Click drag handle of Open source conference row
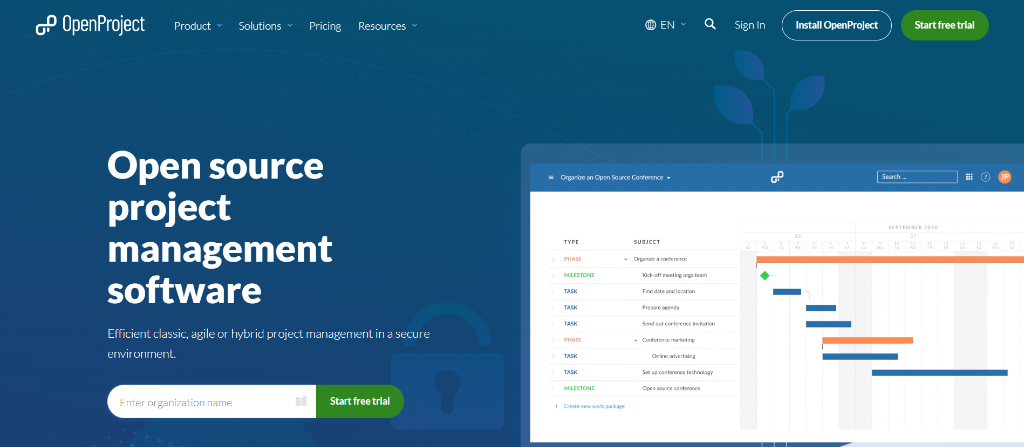Viewport: 1024px width, 447px height. [553, 388]
